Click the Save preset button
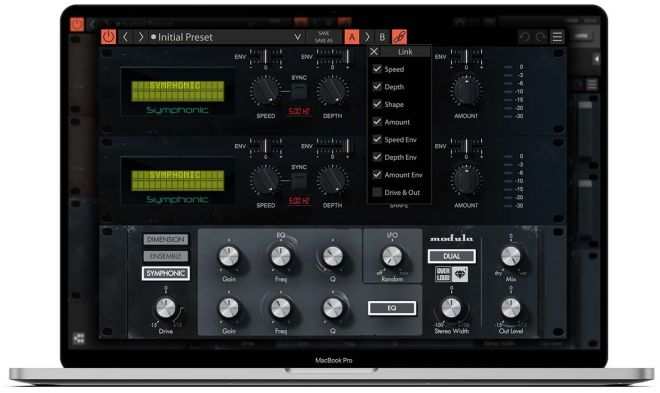The height and width of the screenshot is (393, 660). click(323, 34)
